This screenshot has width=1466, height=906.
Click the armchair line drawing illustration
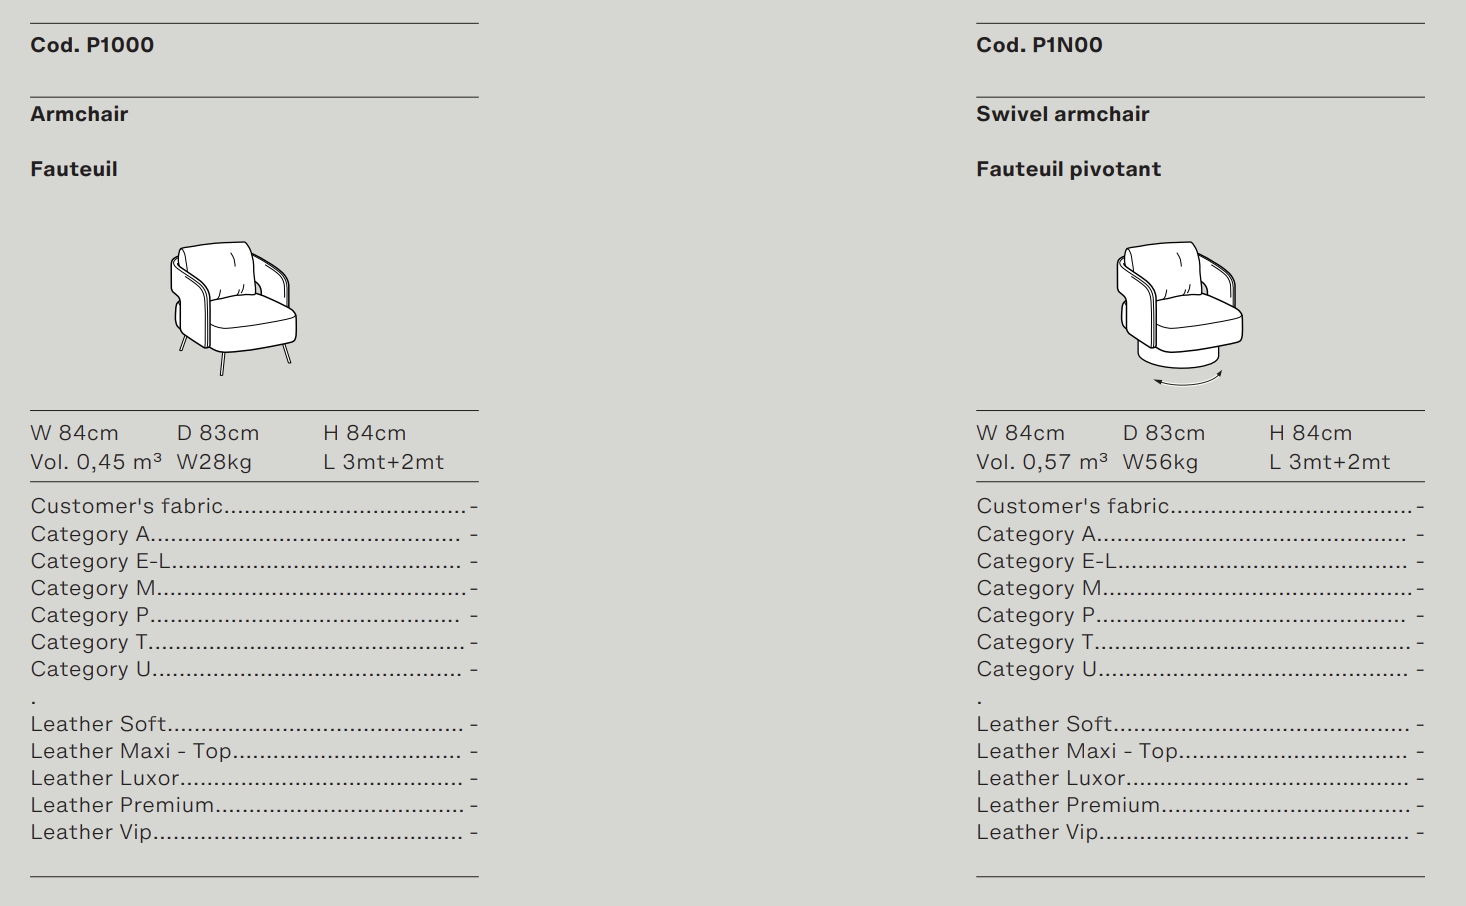pos(234,306)
